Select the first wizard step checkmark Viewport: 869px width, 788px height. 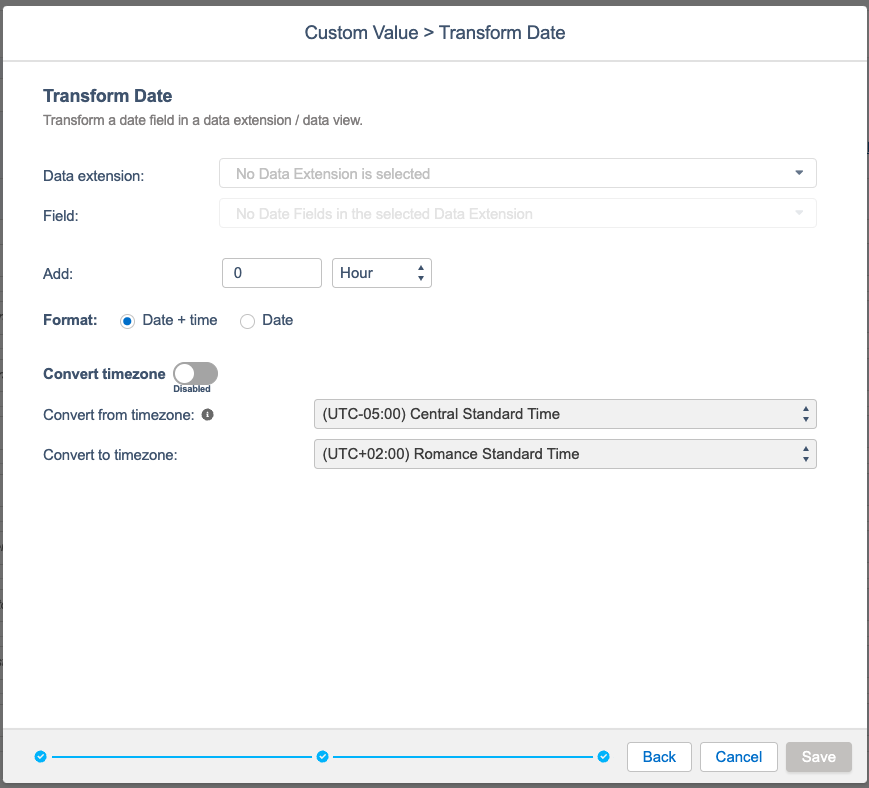tap(40, 757)
